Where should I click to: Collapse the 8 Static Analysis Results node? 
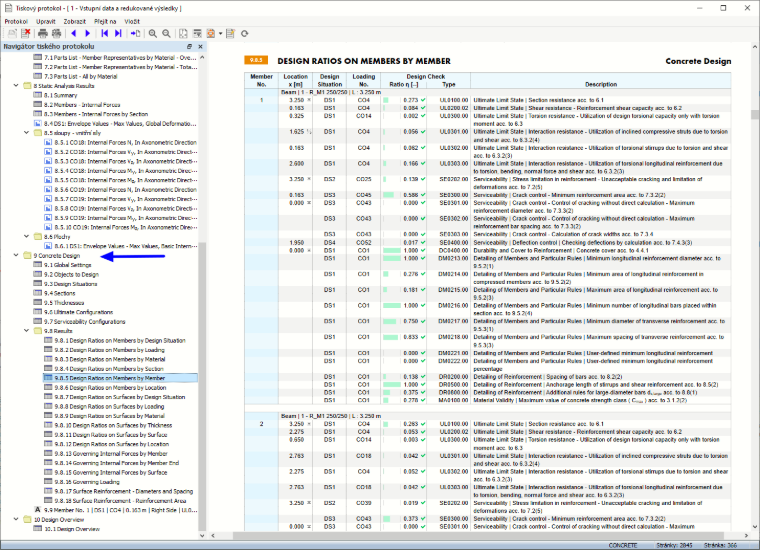click(x=16, y=85)
